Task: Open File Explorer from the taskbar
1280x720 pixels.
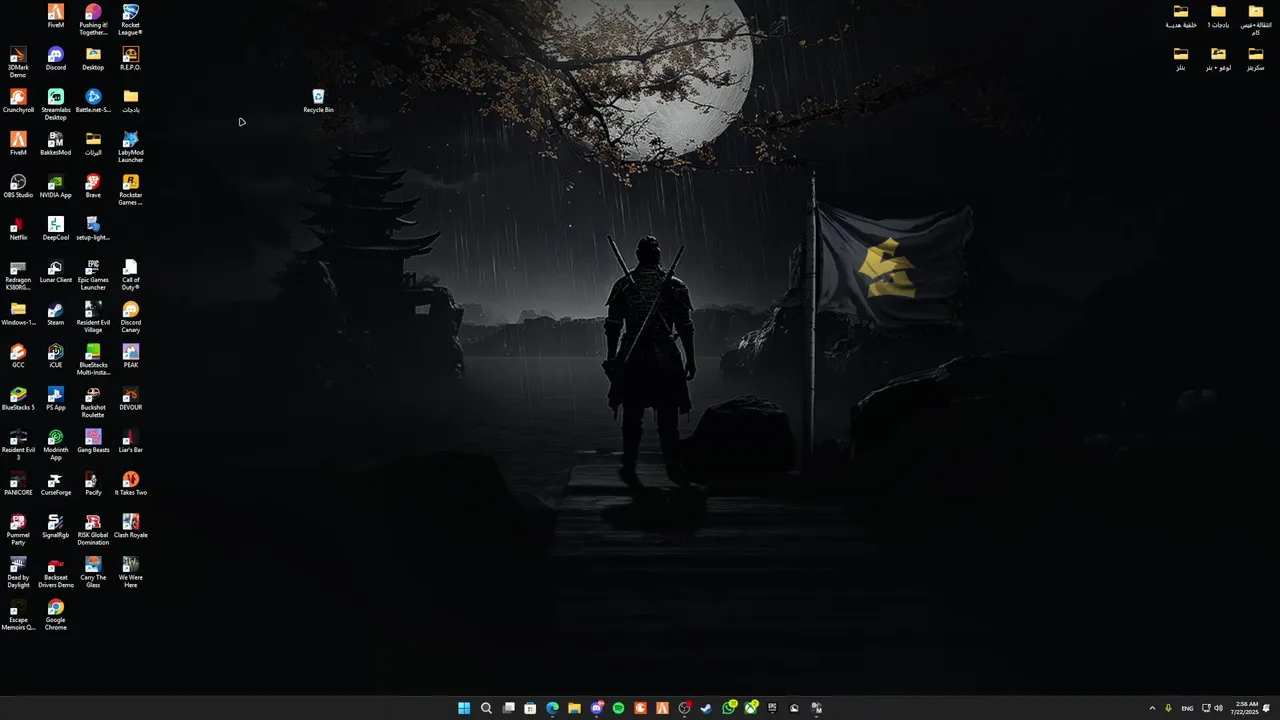Action: tap(574, 708)
